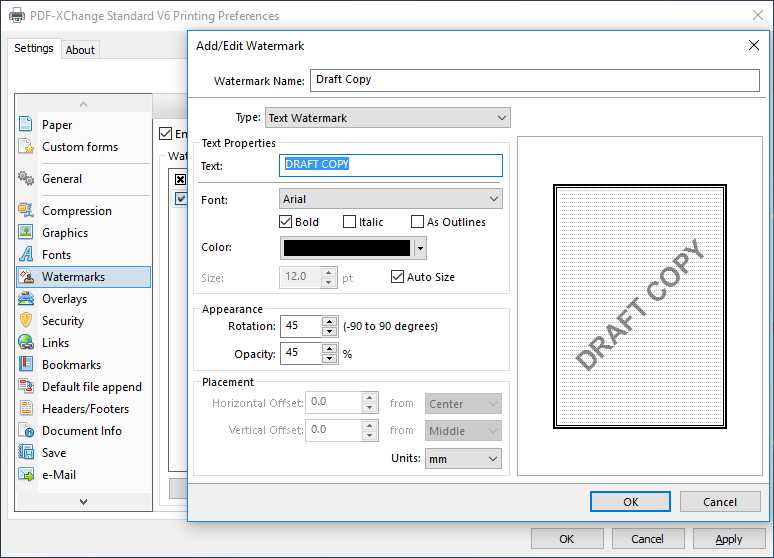Click the Default file append icon
Screen dimensions: 774x558
(26, 386)
